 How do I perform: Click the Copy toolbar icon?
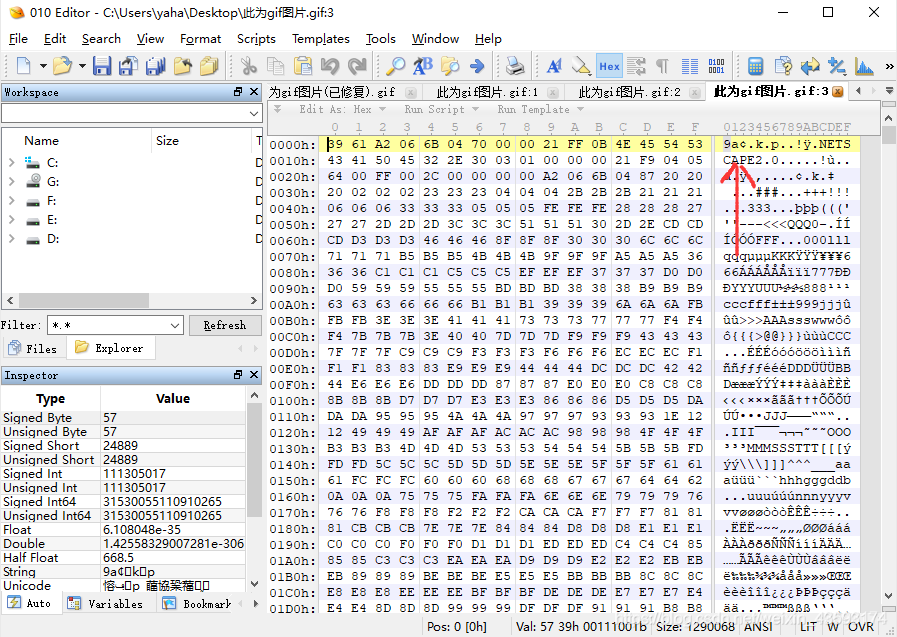click(x=276, y=66)
